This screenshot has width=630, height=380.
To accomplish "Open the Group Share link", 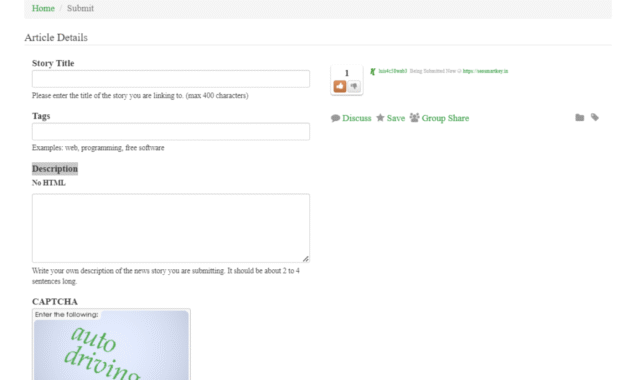I will click(x=445, y=118).
